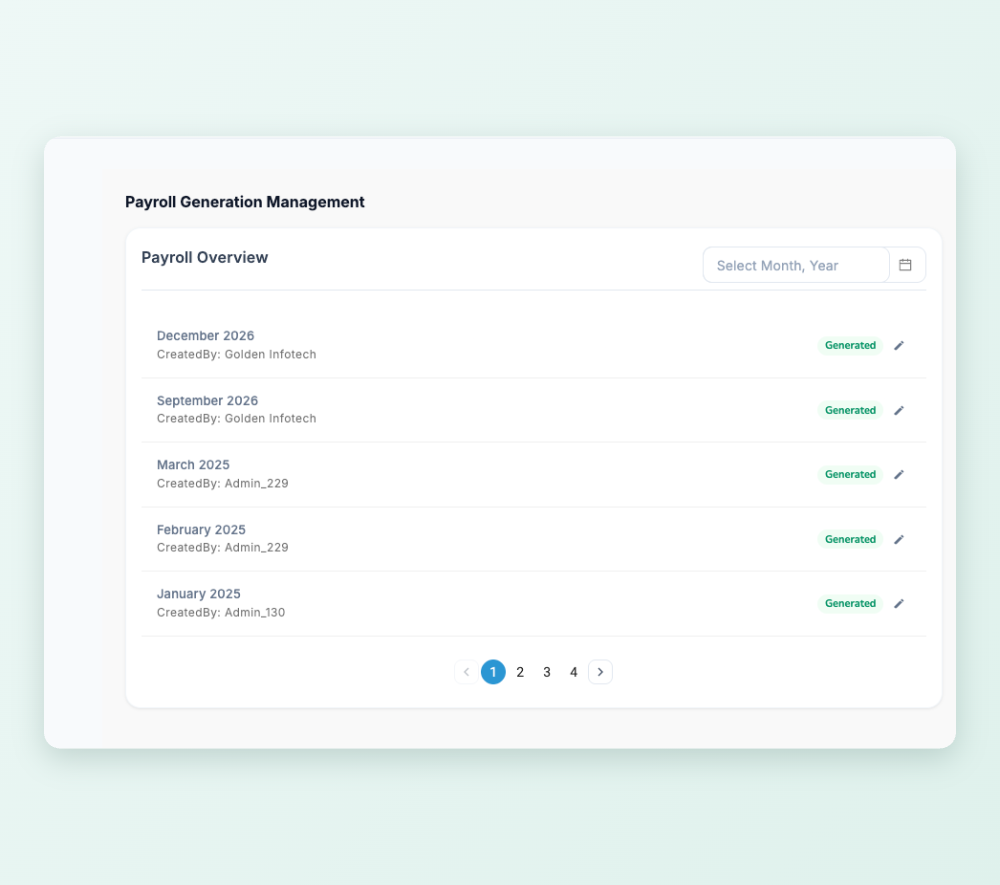Edit the December 2026 payroll

pos(899,346)
